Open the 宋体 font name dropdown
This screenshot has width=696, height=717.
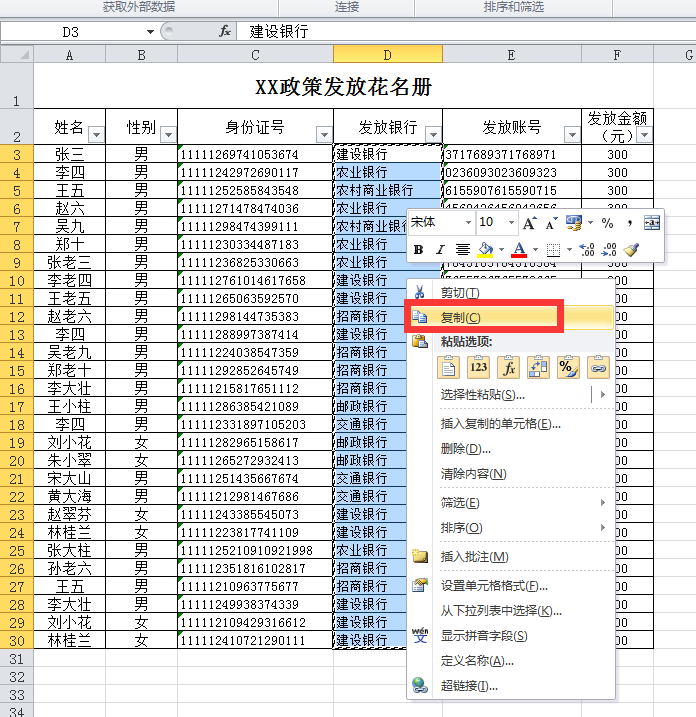pyautogui.click(x=468, y=223)
